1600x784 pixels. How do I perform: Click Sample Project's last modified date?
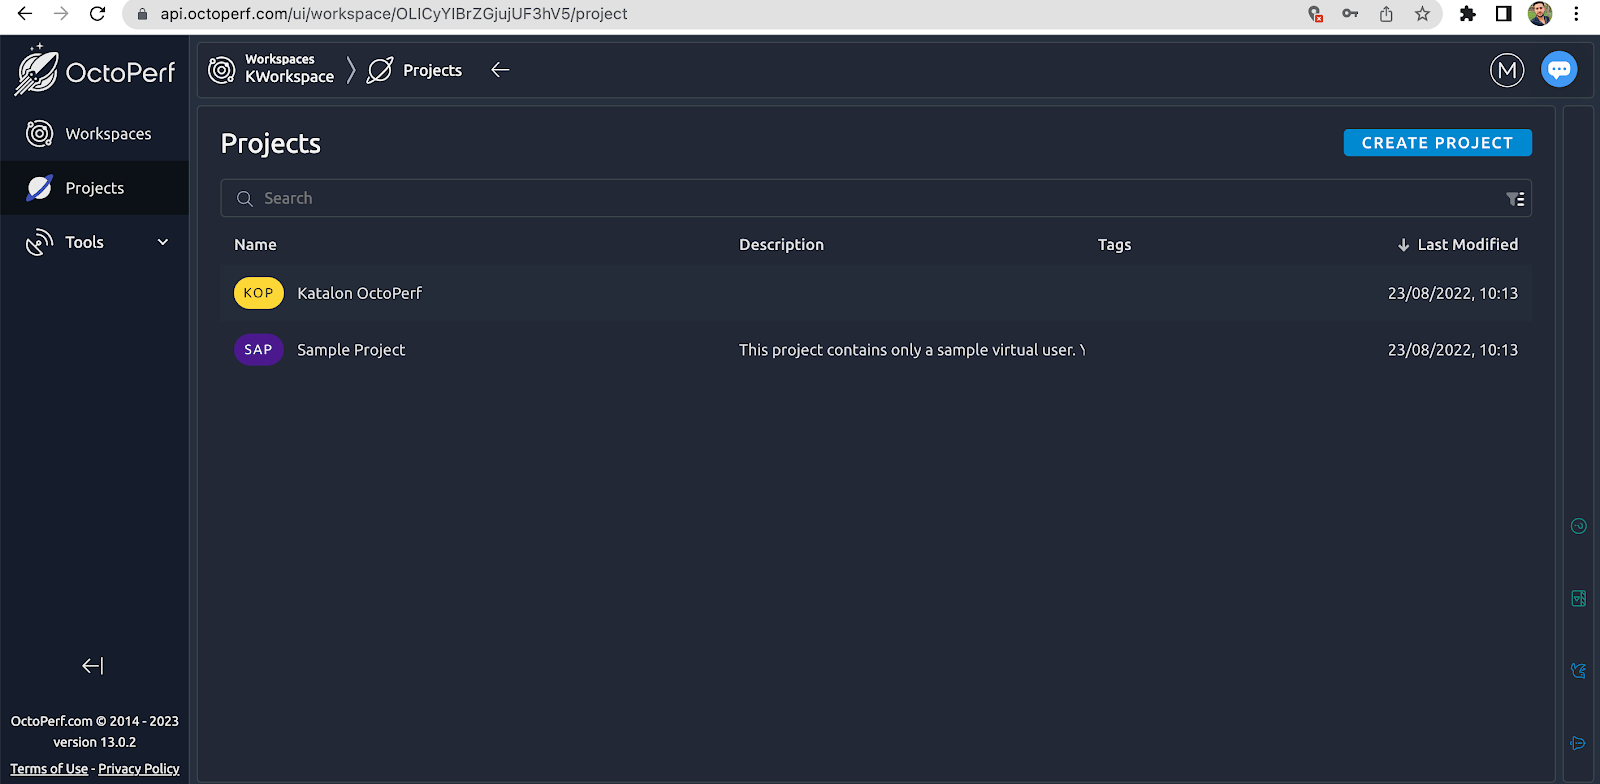(x=1453, y=350)
